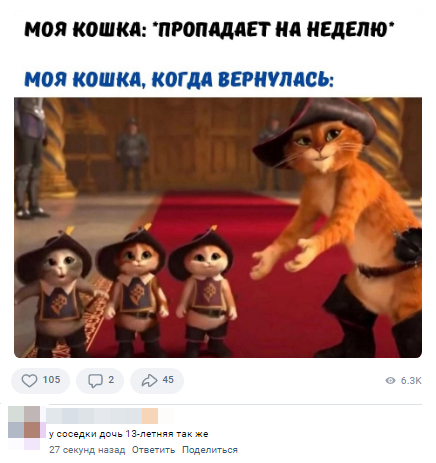Click the caption МОЯ КОШКА, КОГДА ВЕРНУЛАСЬ

click(x=179, y=79)
